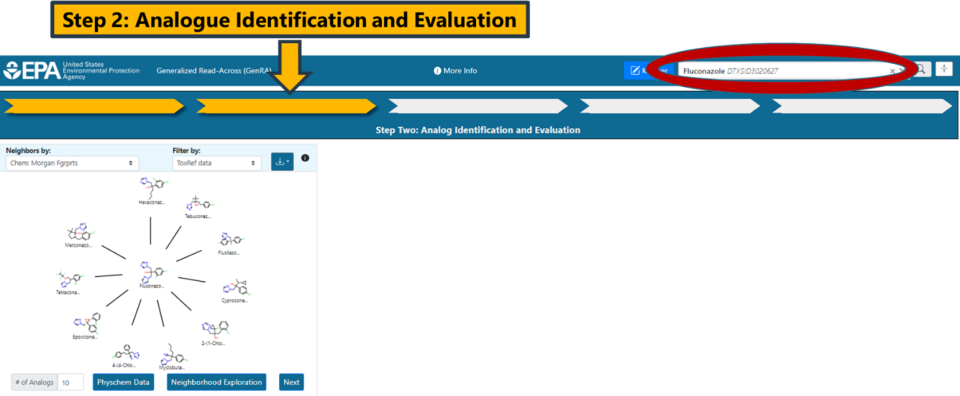Select the Cyproconazole analog structure
The width and height of the screenshot is (960, 396).
pyautogui.click(x=235, y=291)
